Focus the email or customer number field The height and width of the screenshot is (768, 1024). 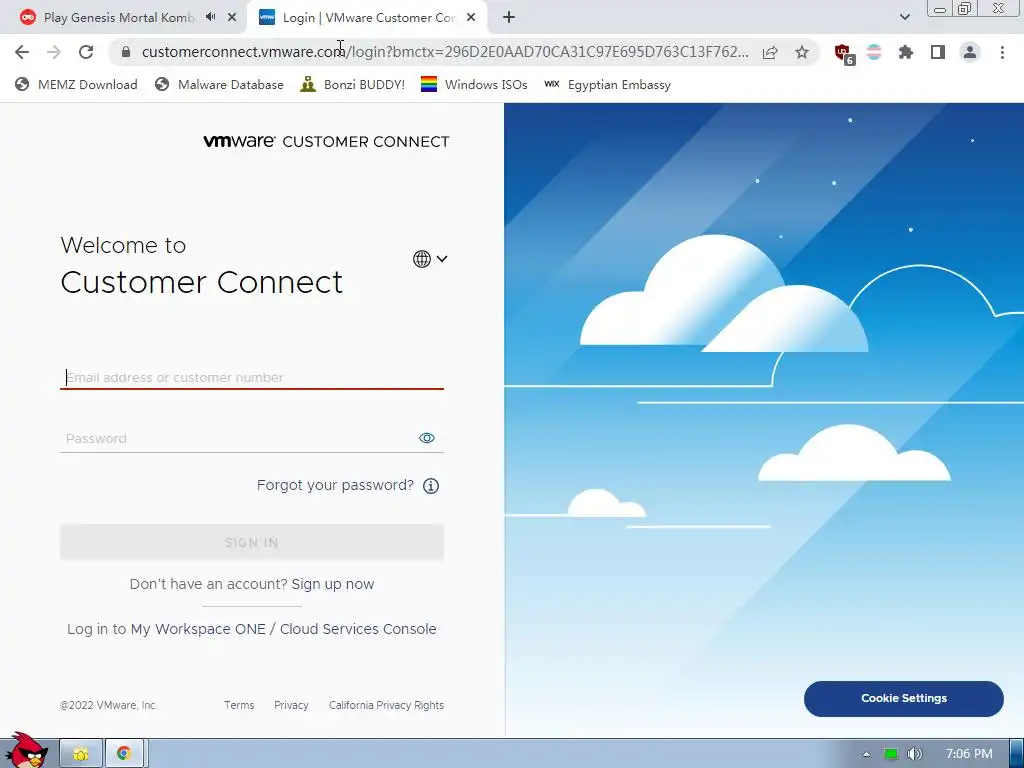[x=251, y=377]
